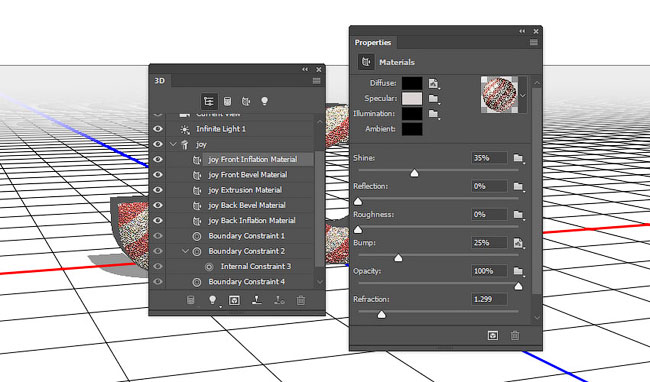Click Refraction slider handle

(x=382, y=314)
